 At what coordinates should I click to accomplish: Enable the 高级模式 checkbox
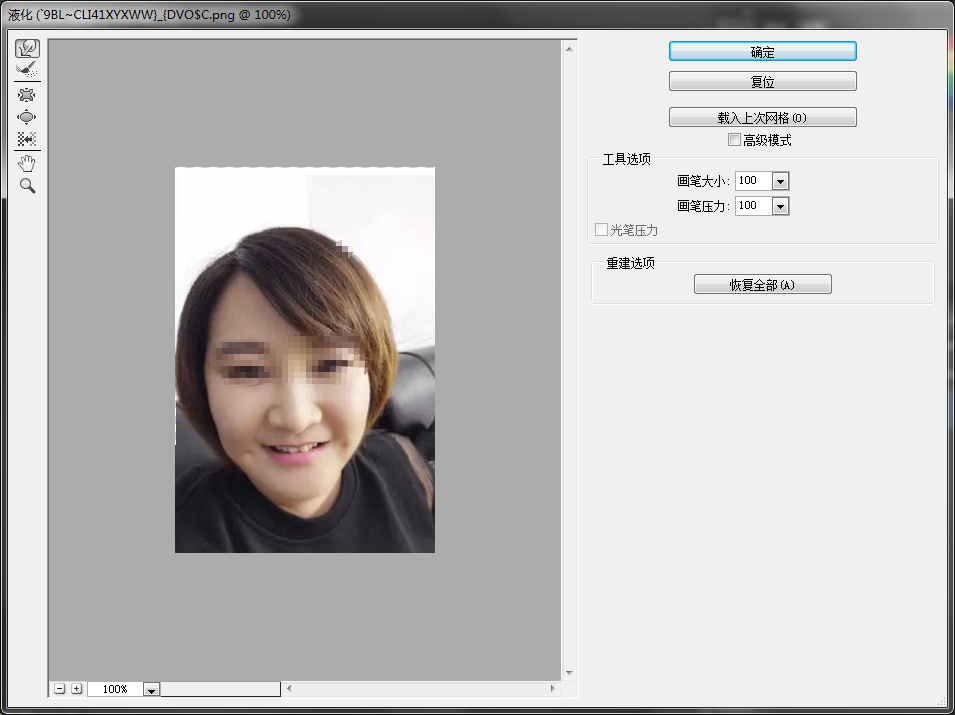[734, 140]
